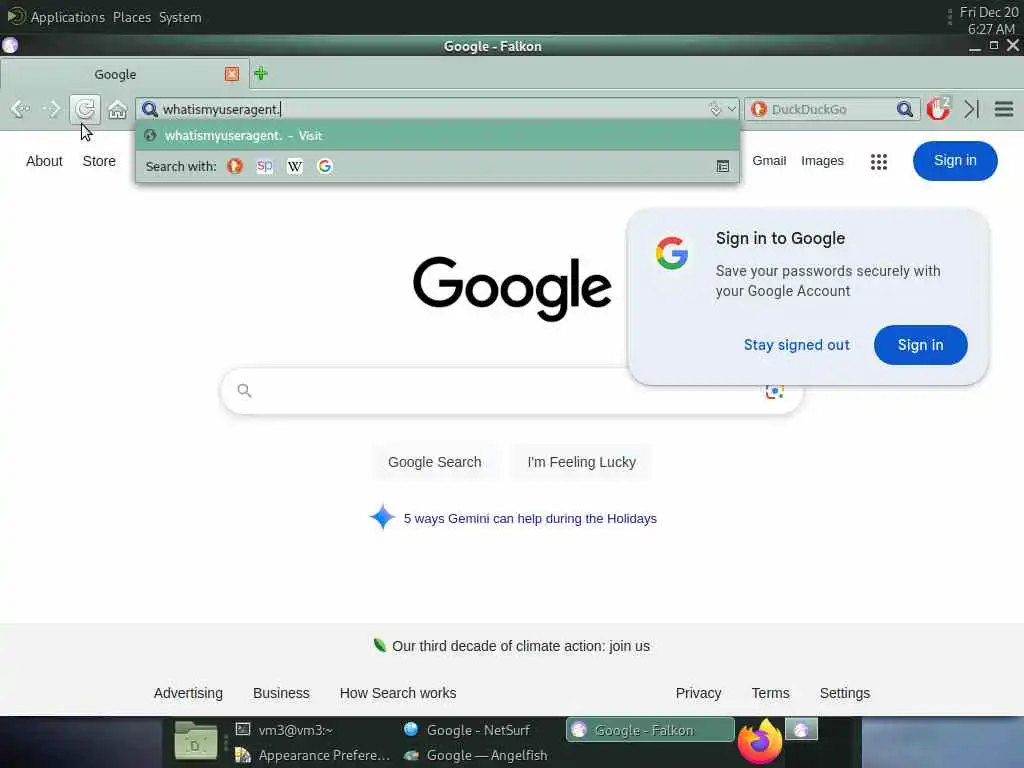Reload the current page
This screenshot has width=1024, height=768.
(x=85, y=109)
